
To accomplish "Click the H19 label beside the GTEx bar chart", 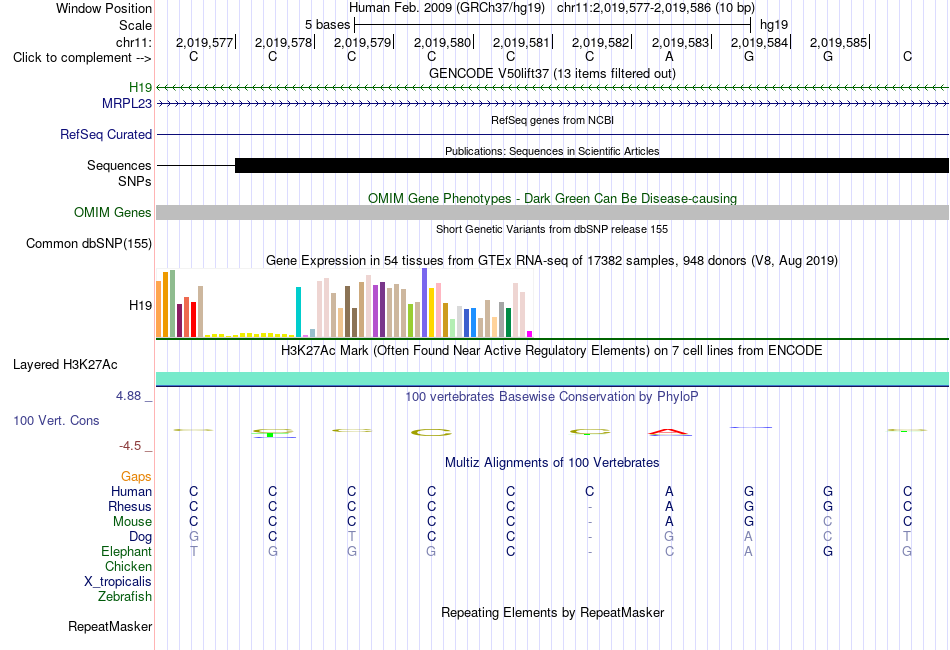I will pos(140,305).
